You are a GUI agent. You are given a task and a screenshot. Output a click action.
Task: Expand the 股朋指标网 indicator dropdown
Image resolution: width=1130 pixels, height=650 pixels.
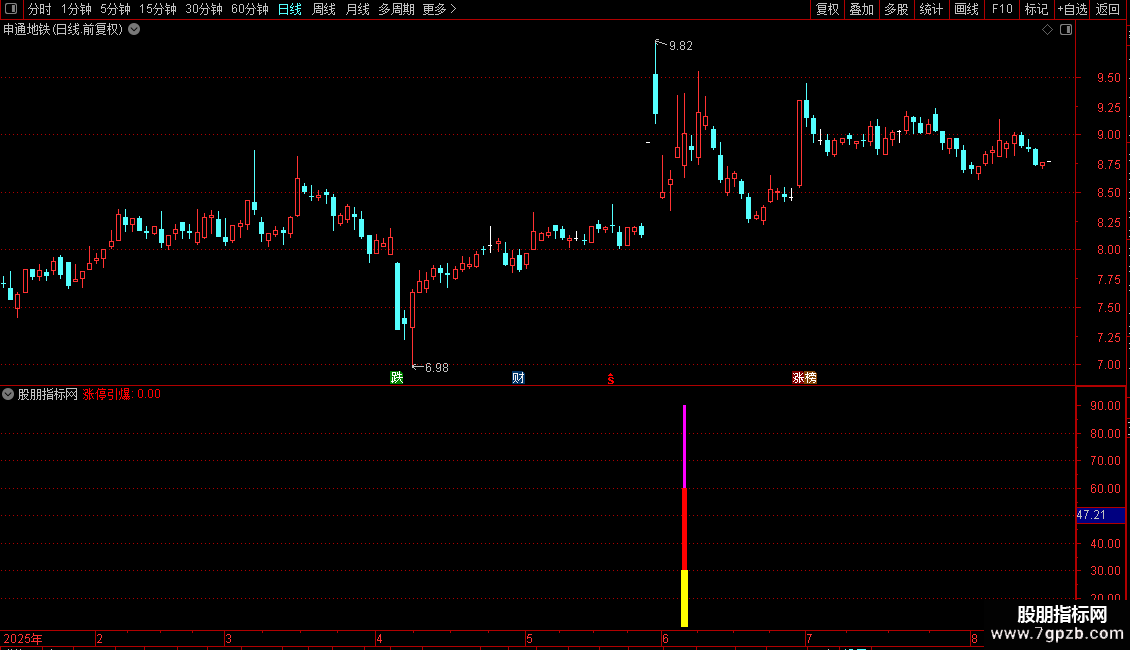click(8, 394)
